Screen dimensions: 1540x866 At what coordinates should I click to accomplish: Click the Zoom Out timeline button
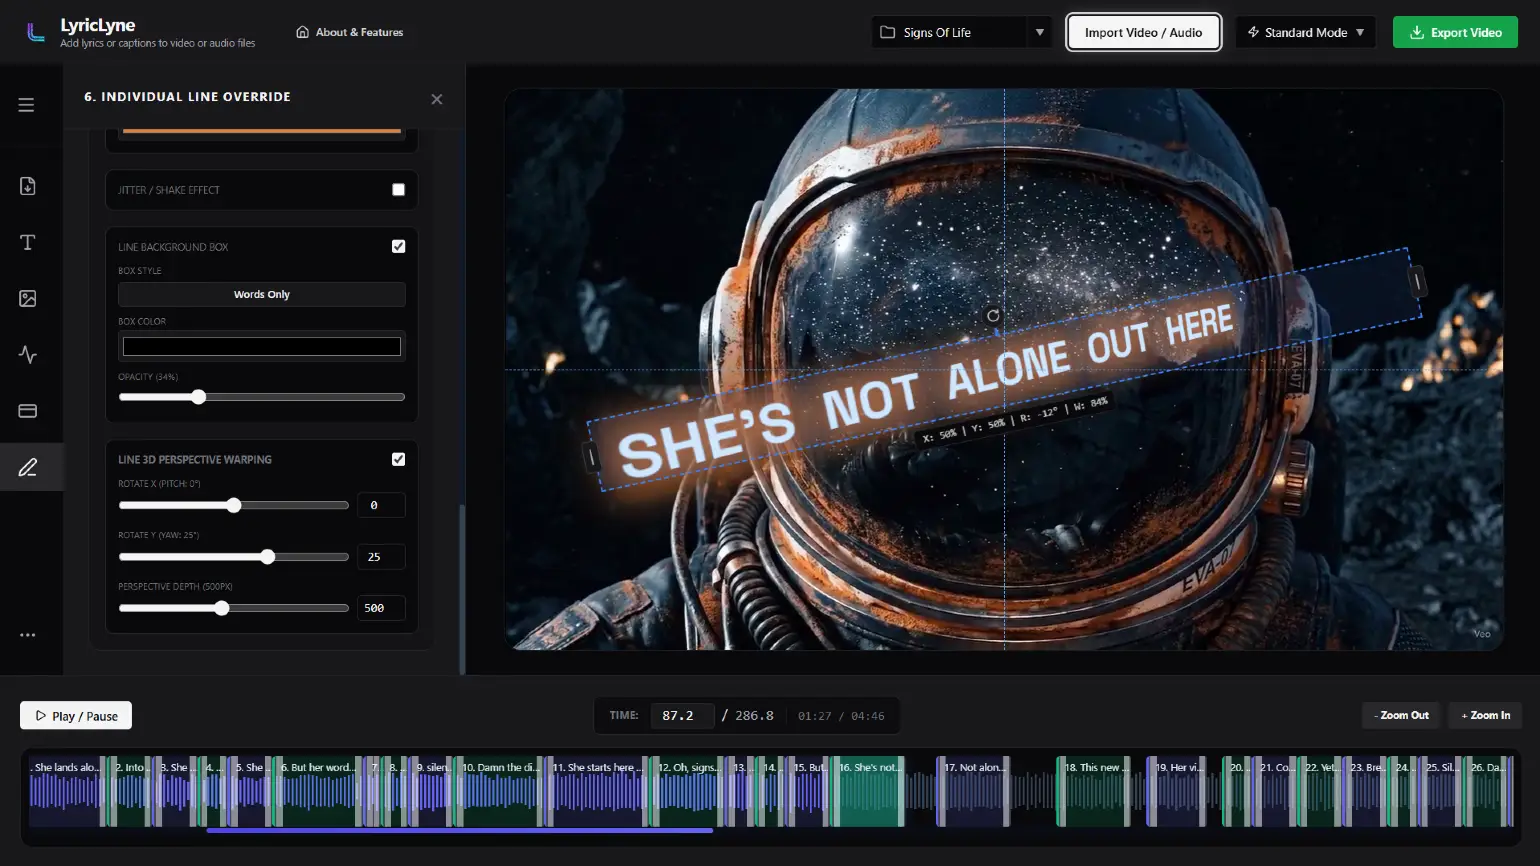click(1401, 715)
